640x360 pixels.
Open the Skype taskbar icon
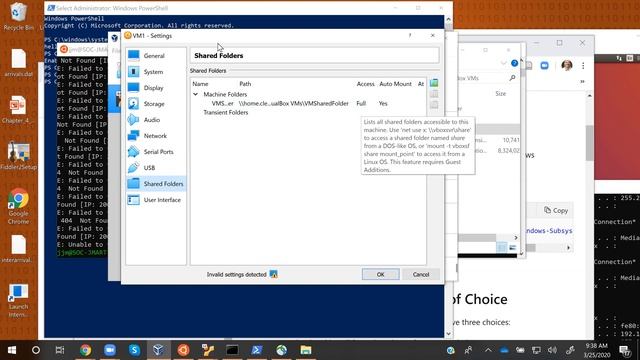click(134, 350)
